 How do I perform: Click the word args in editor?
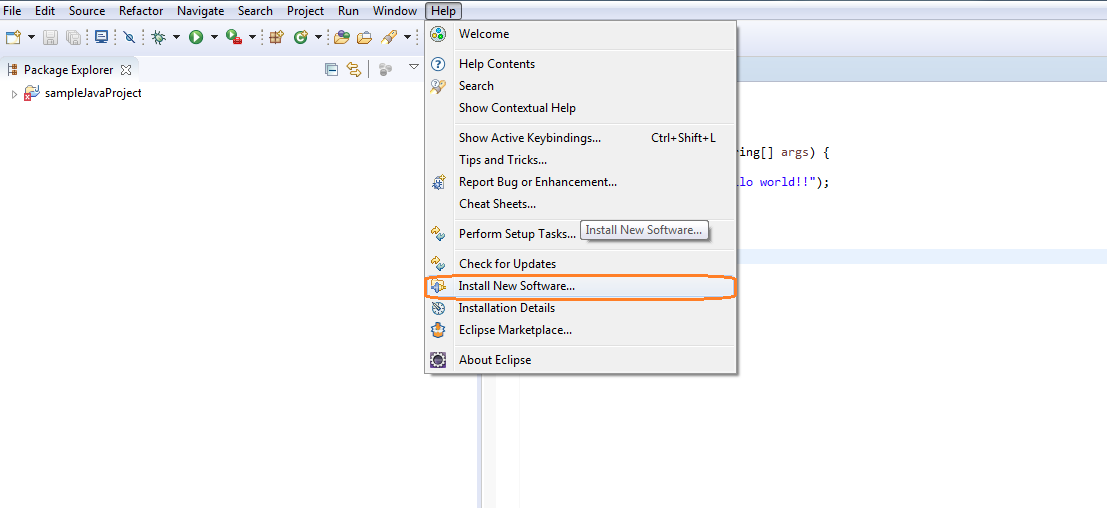click(794, 153)
